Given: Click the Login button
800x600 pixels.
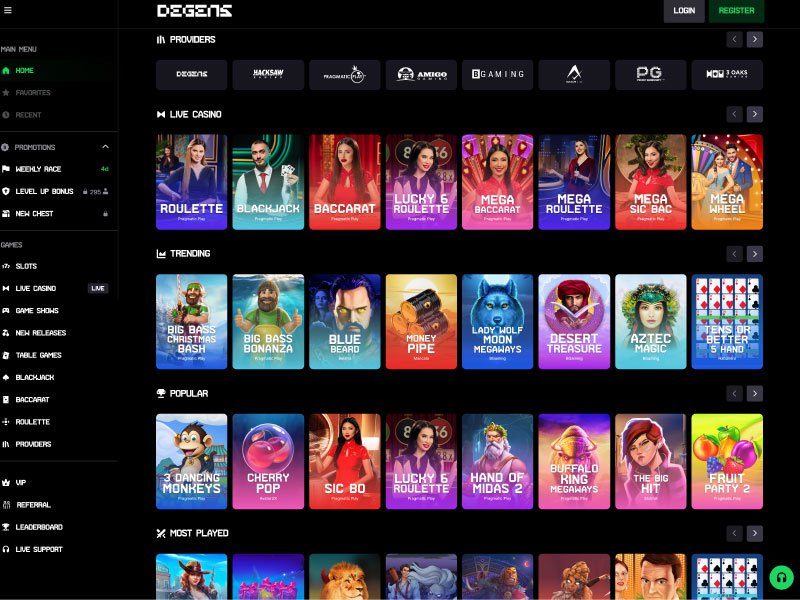Looking at the screenshot, I should click(684, 11).
